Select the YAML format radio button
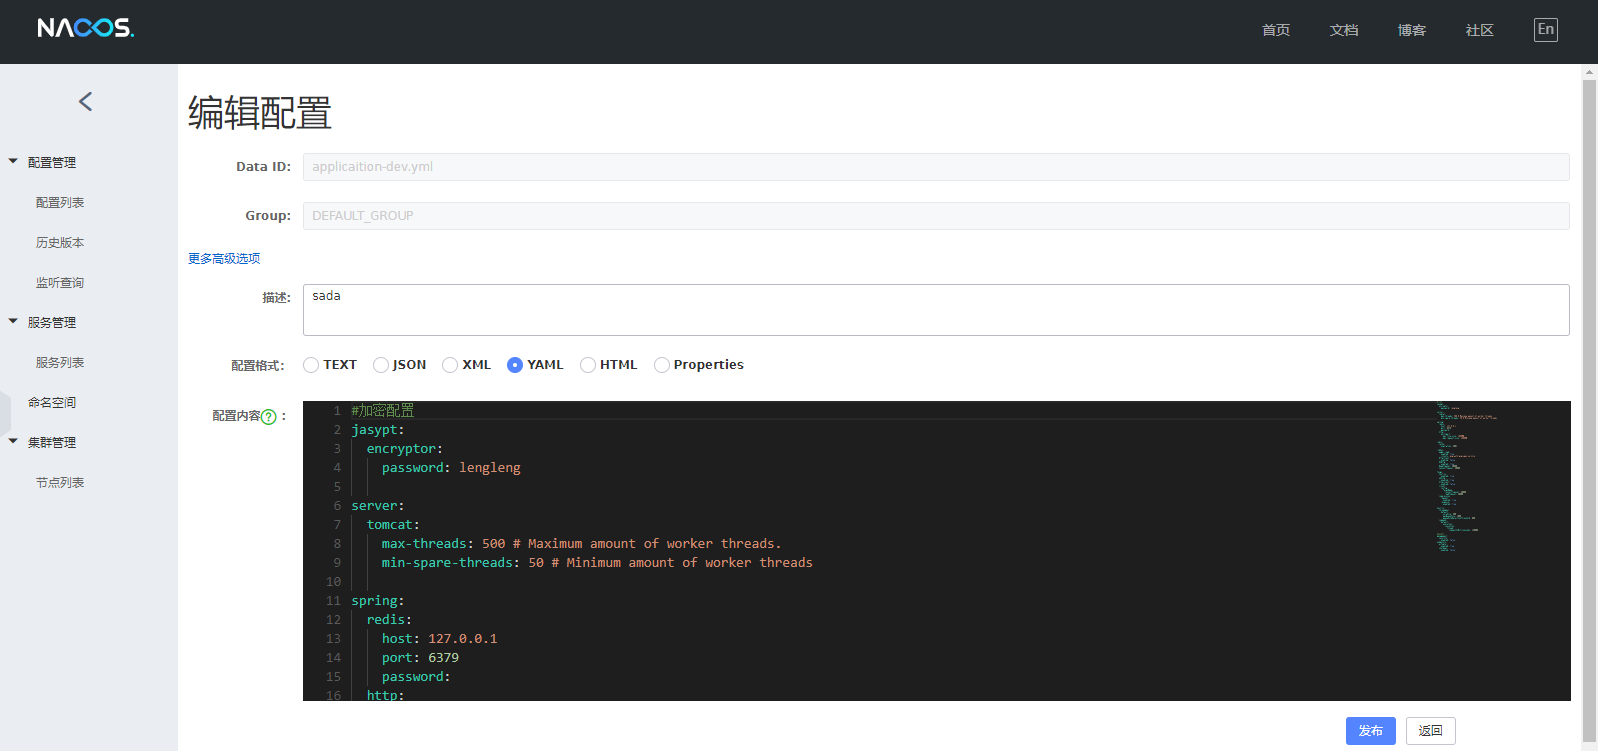This screenshot has height=751, width=1598. [x=515, y=365]
